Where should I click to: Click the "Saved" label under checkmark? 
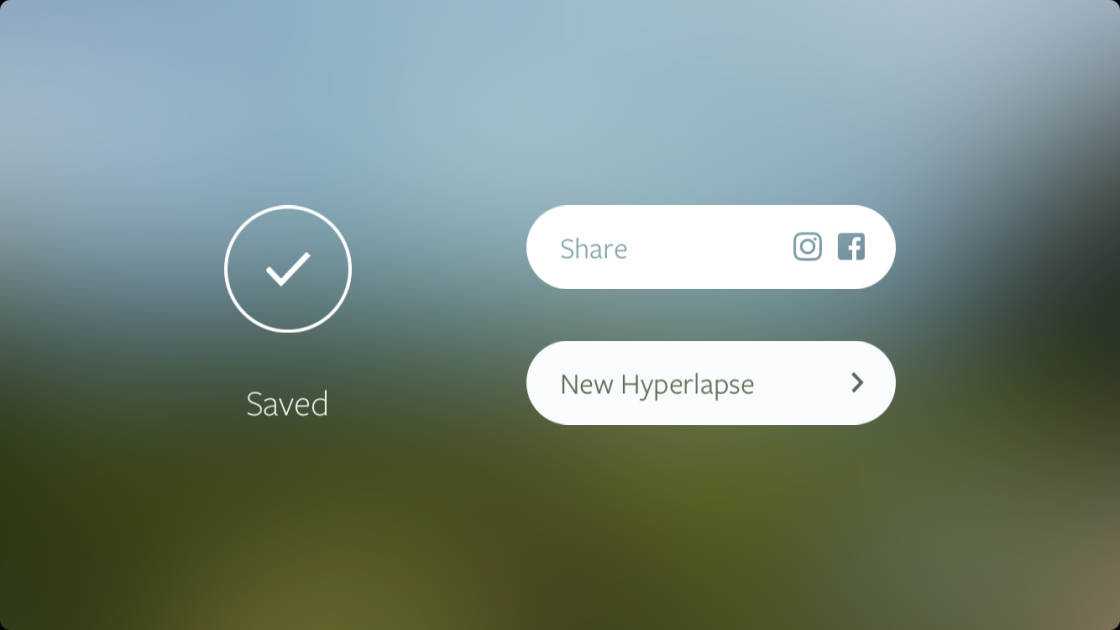click(287, 404)
